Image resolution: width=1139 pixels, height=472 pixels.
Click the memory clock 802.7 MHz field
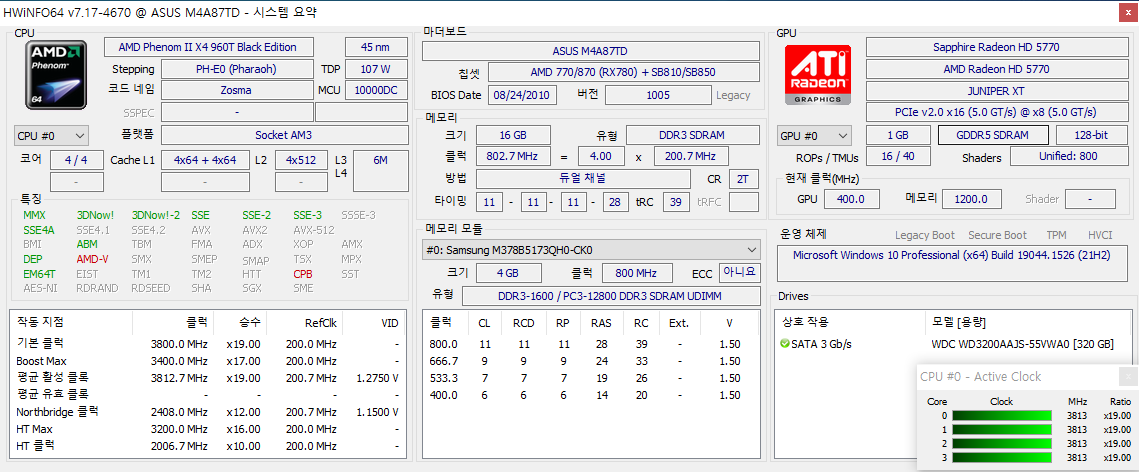(x=514, y=156)
